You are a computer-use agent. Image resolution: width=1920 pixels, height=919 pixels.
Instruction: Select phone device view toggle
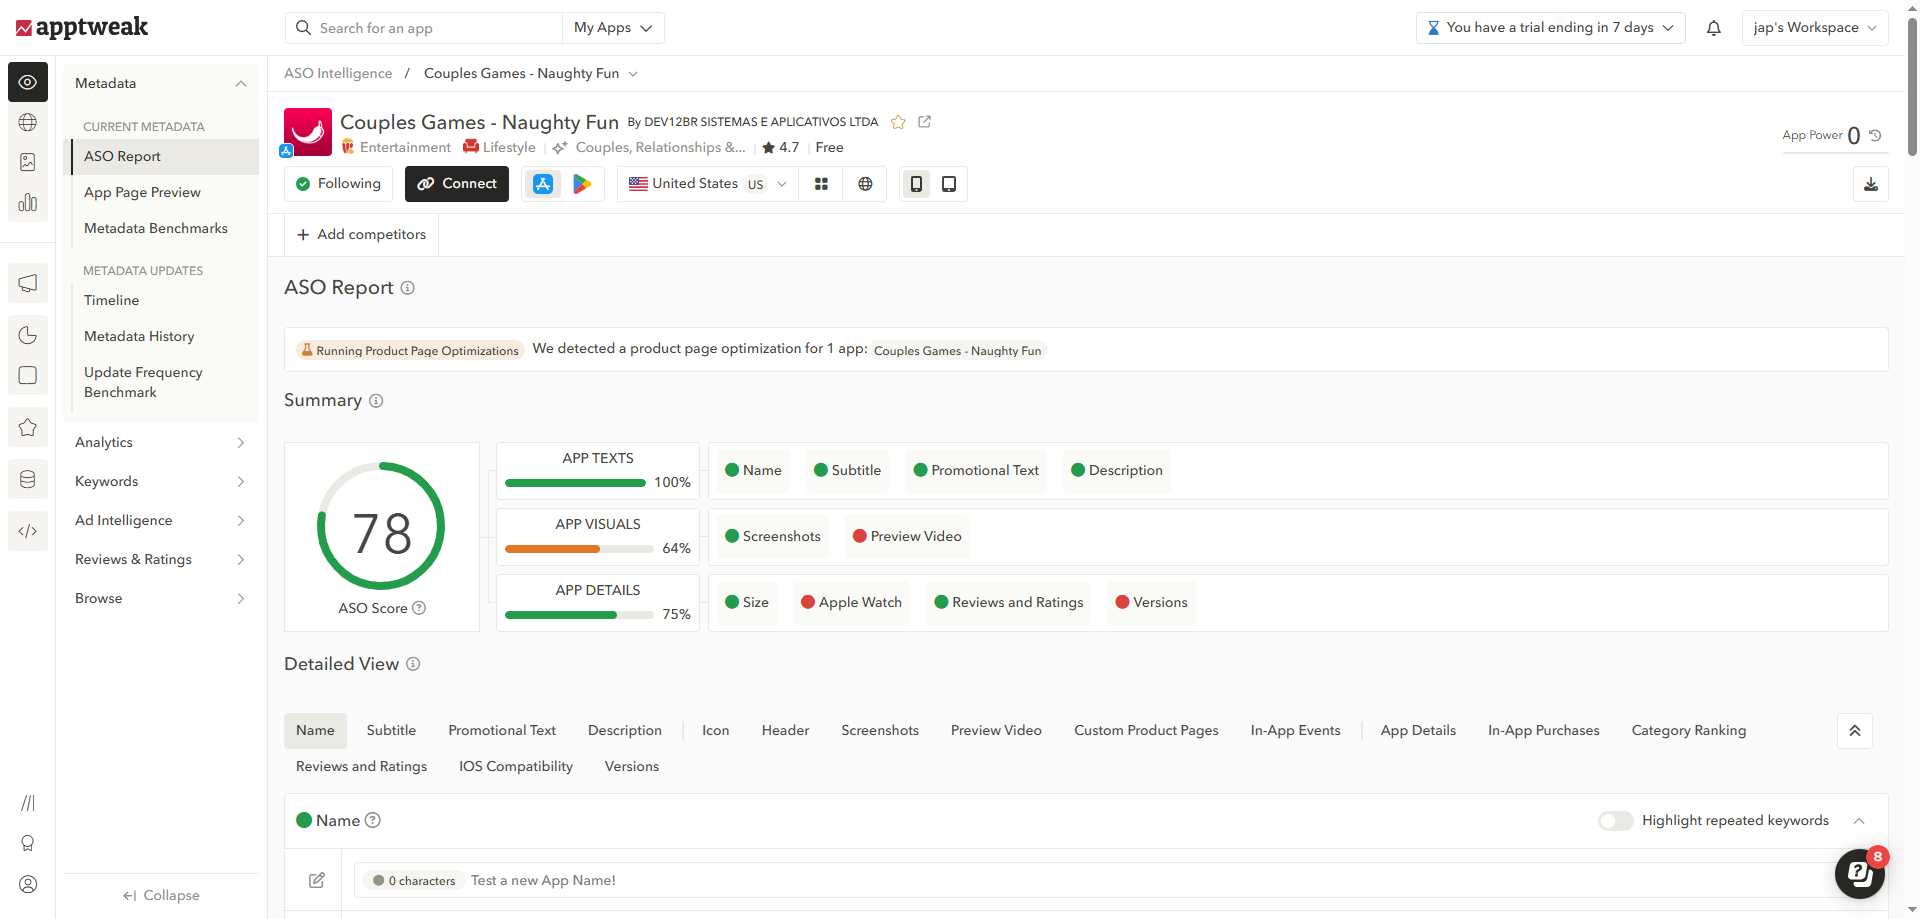tap(916, 184)
